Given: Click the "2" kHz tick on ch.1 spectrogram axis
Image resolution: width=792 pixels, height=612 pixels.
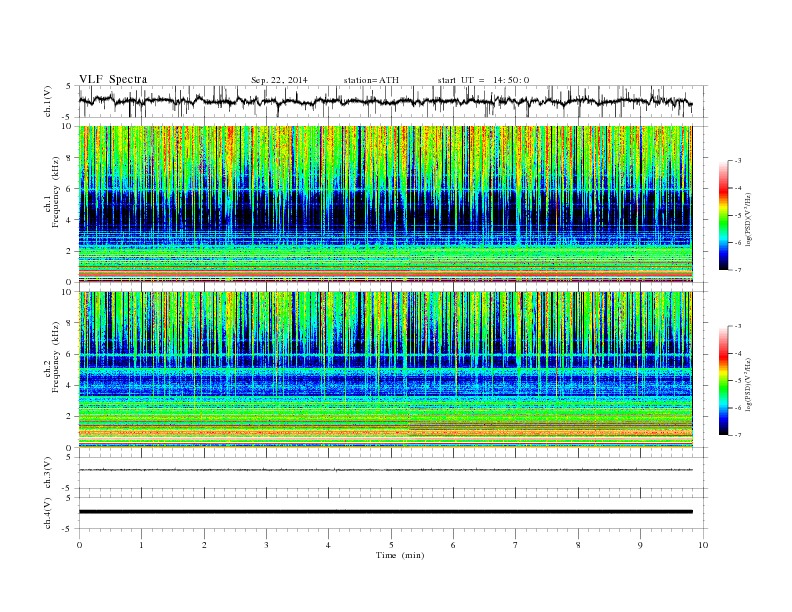Looking at the screenshot, I should [x=69, y=251].
